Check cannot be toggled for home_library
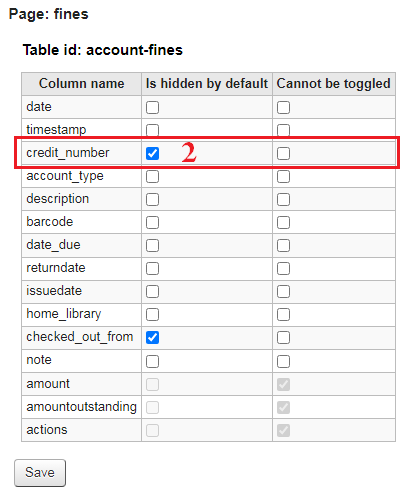 click(x=283, y=314)
